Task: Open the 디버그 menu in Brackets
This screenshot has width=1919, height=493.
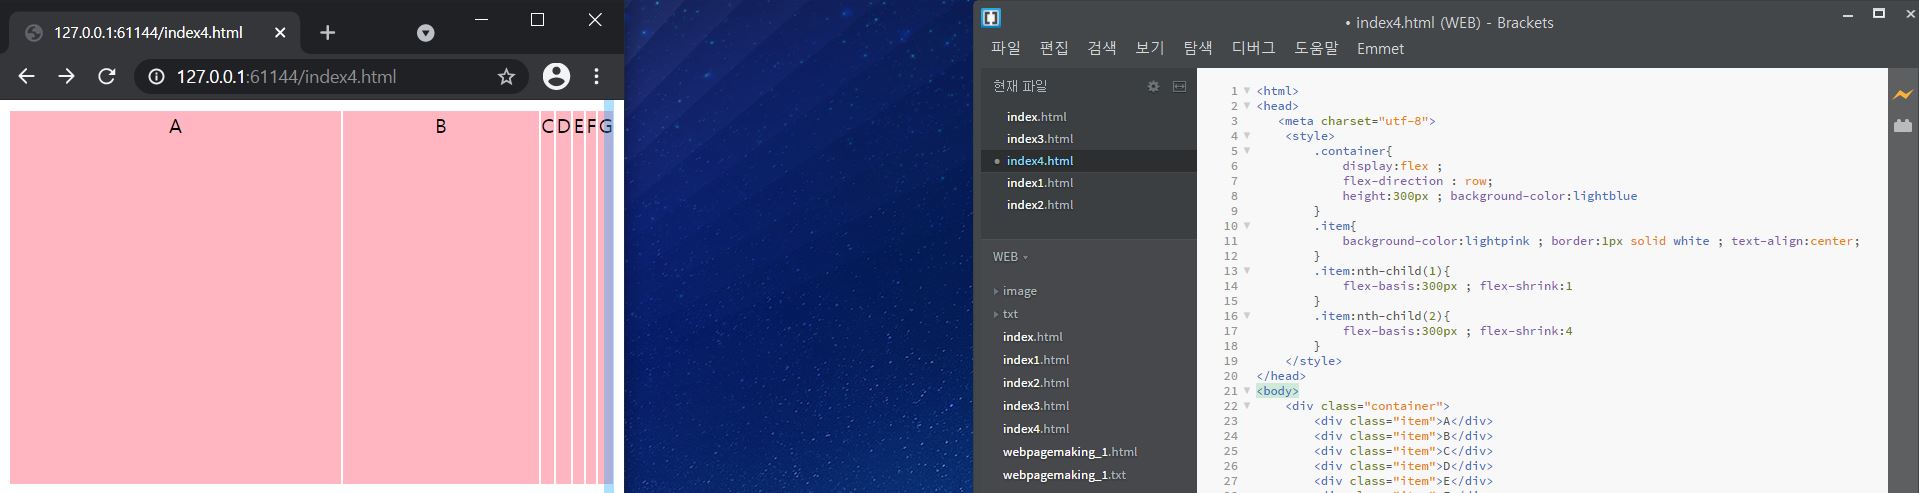Action: pos(1253,48)
